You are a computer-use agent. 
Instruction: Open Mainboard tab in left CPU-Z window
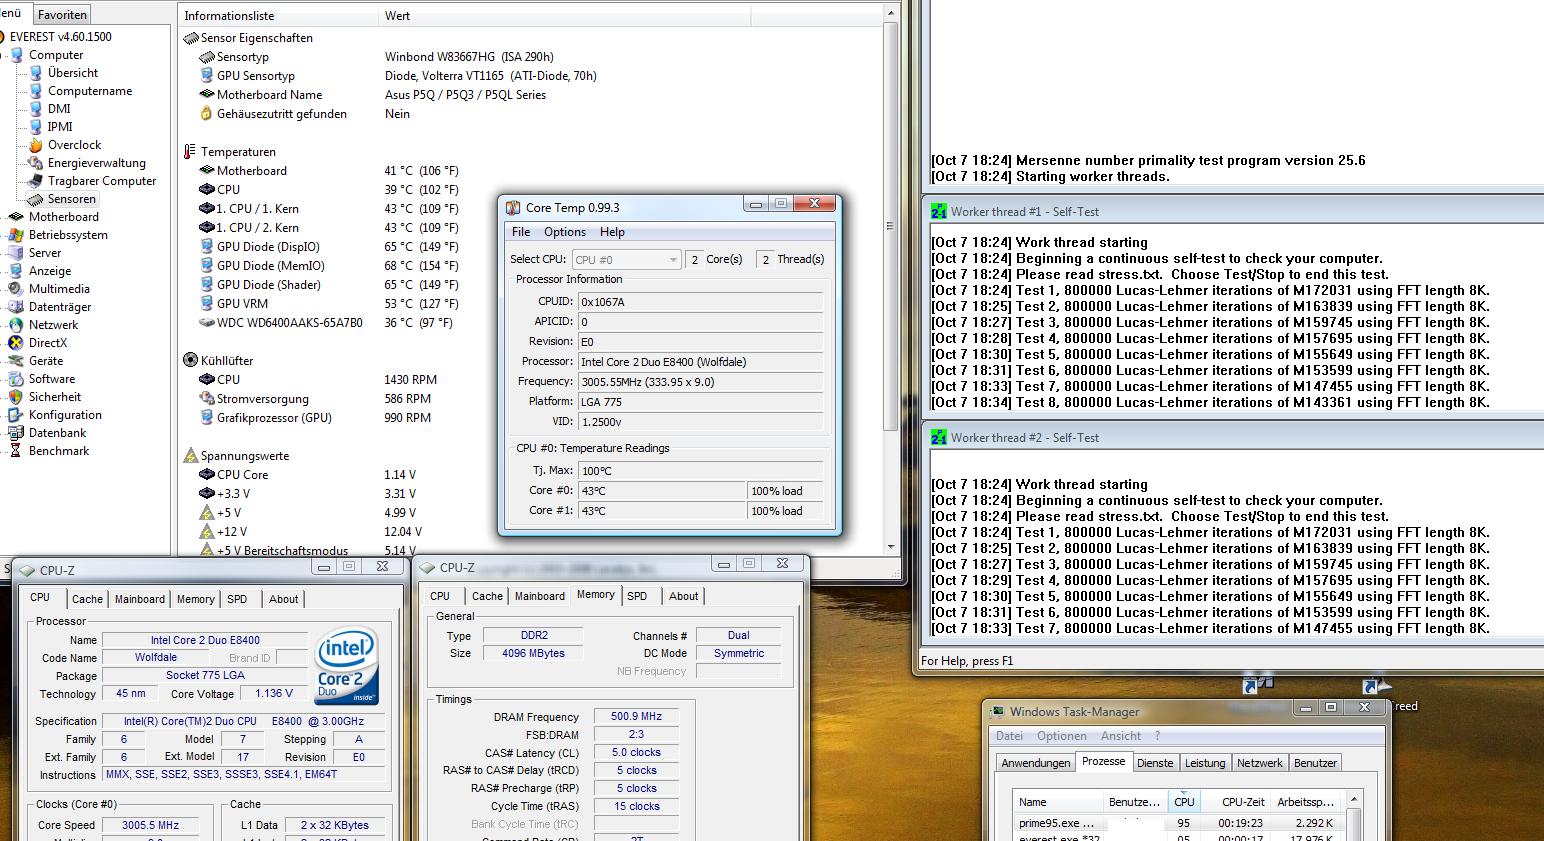pyautogui.click(x=140, y=599)
